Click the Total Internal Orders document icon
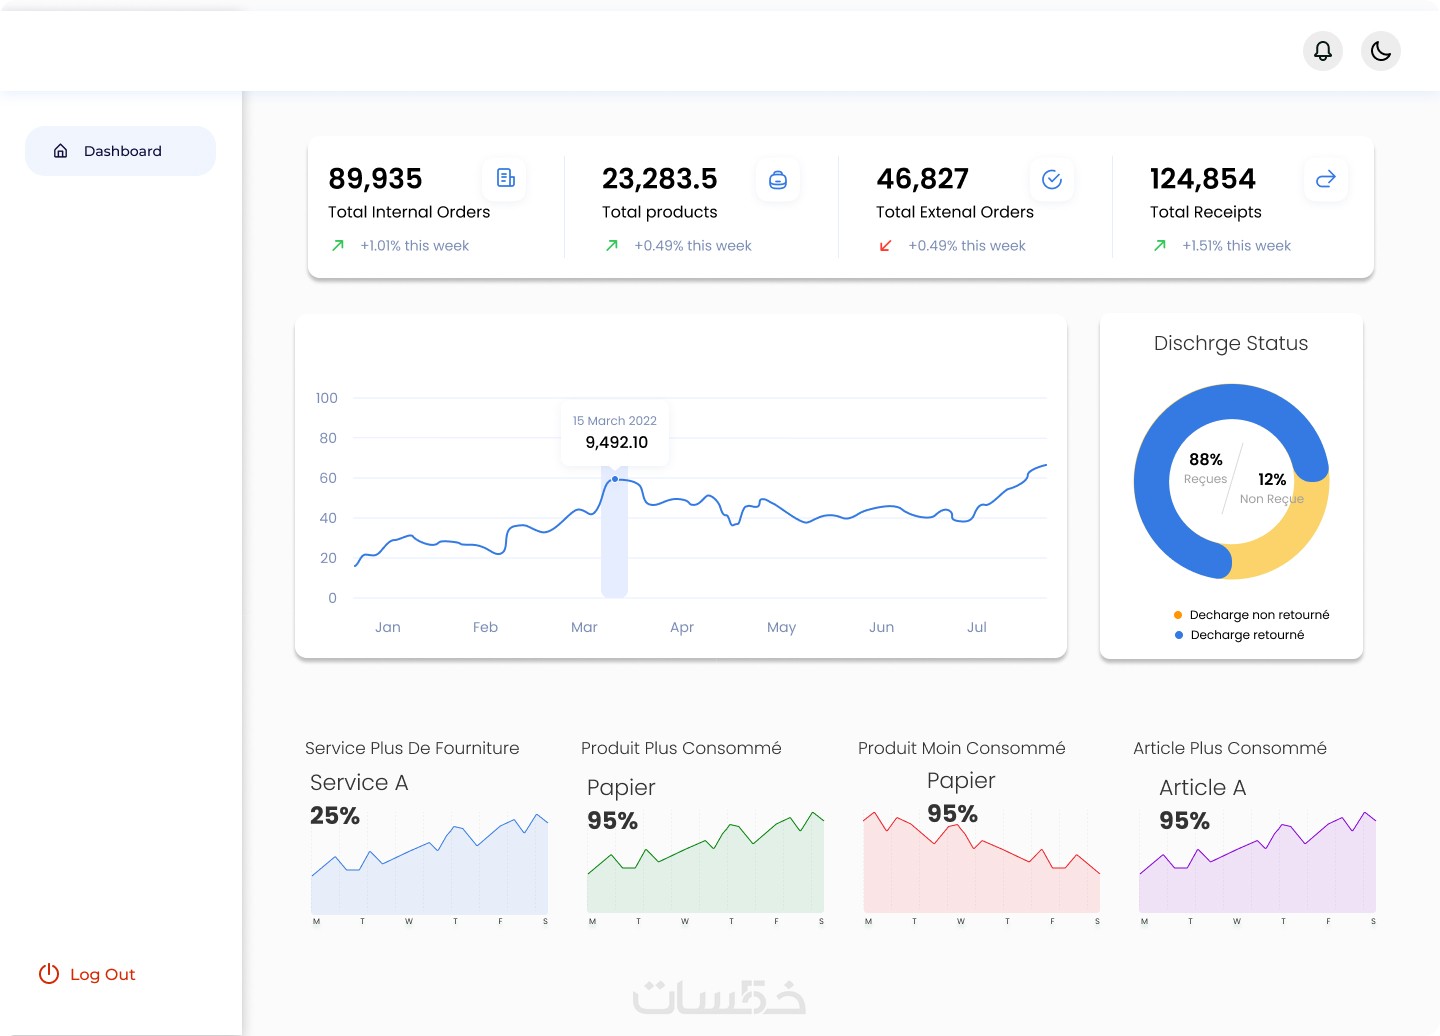 [x=505, y=178]
